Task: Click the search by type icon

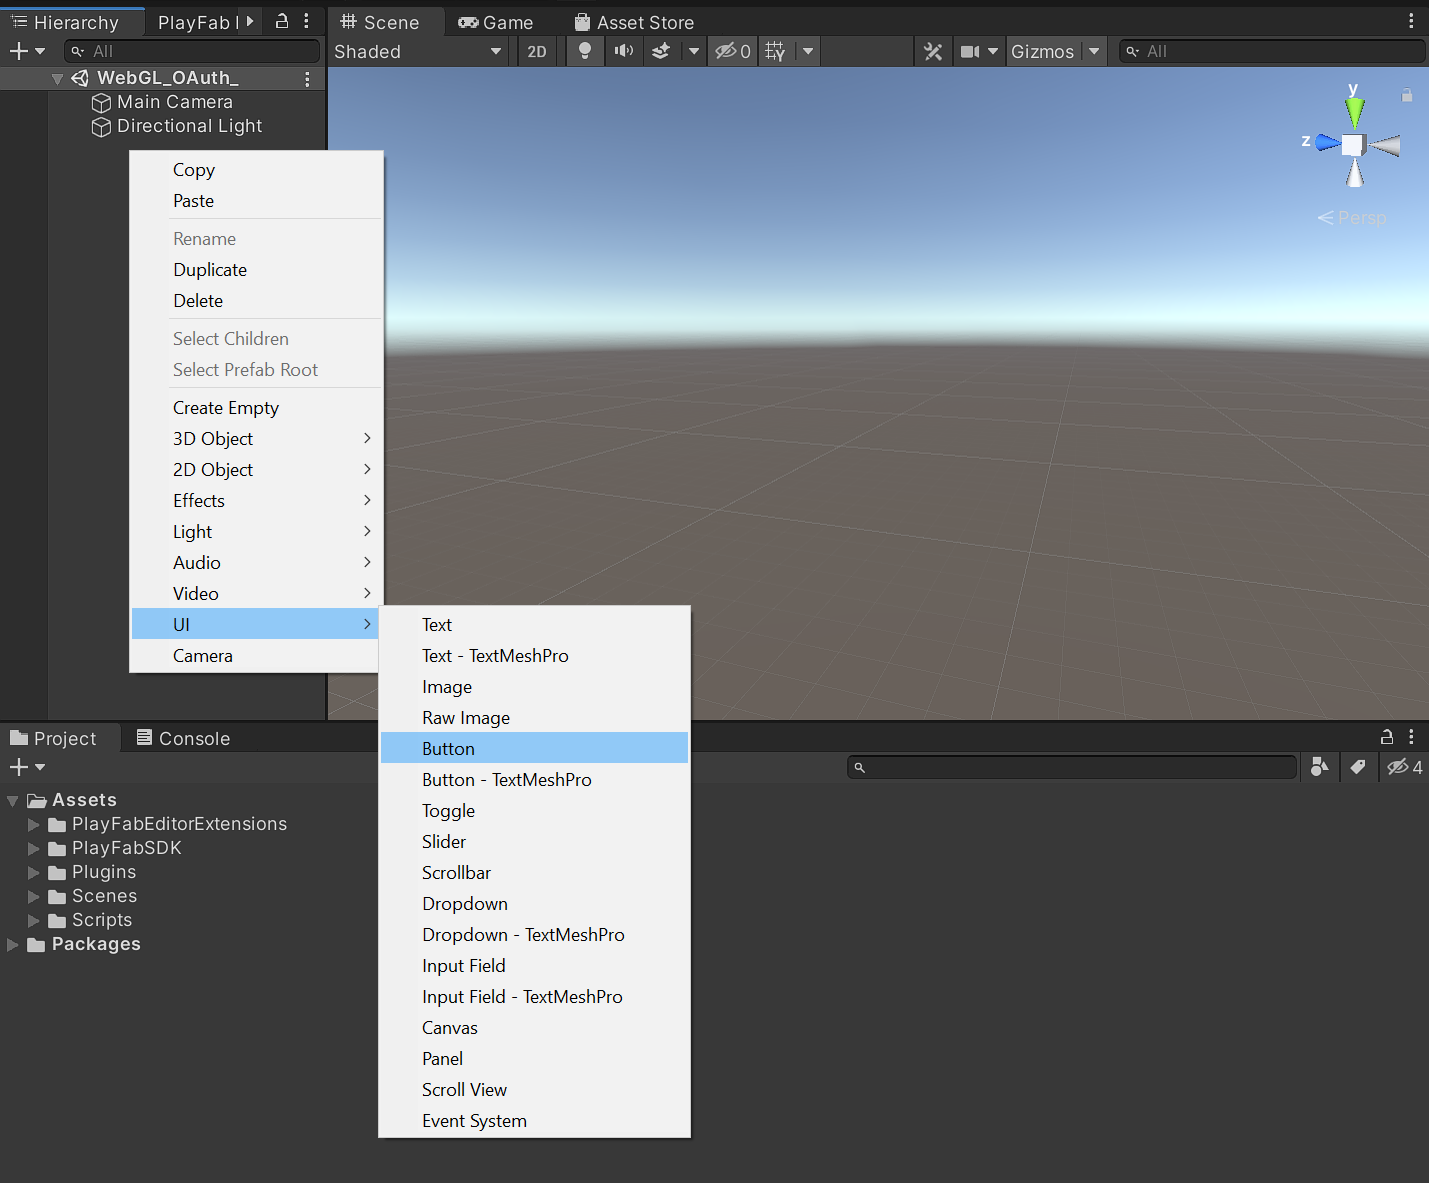Action: [1320, 767]
